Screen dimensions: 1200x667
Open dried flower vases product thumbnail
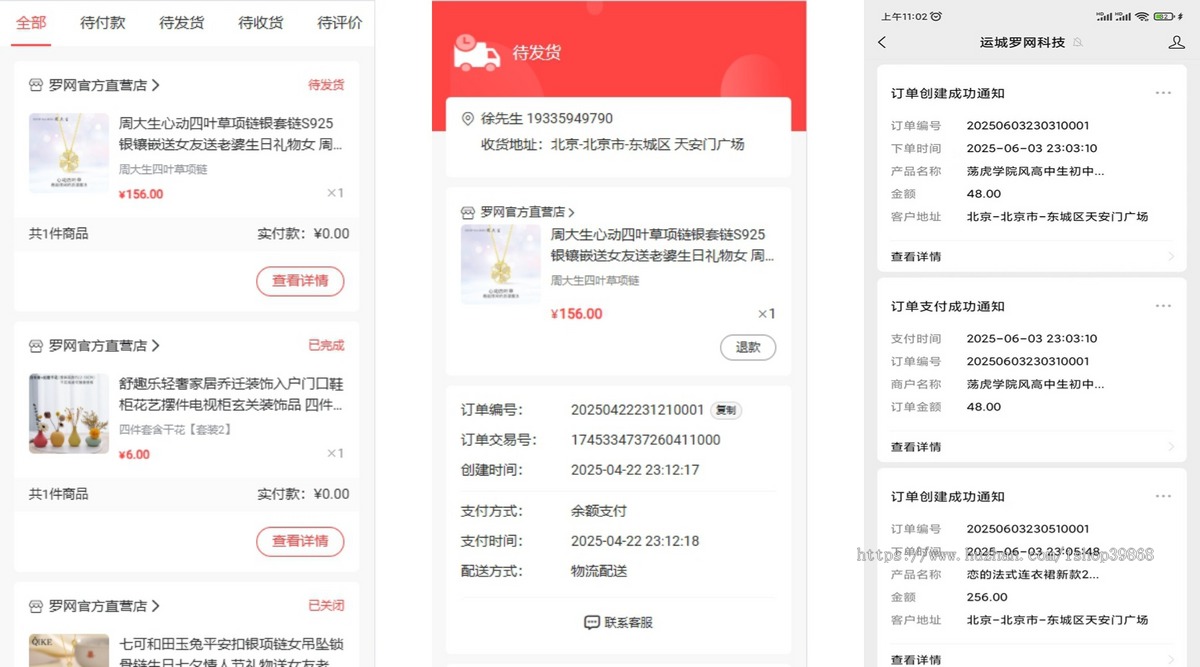[69, 413]
